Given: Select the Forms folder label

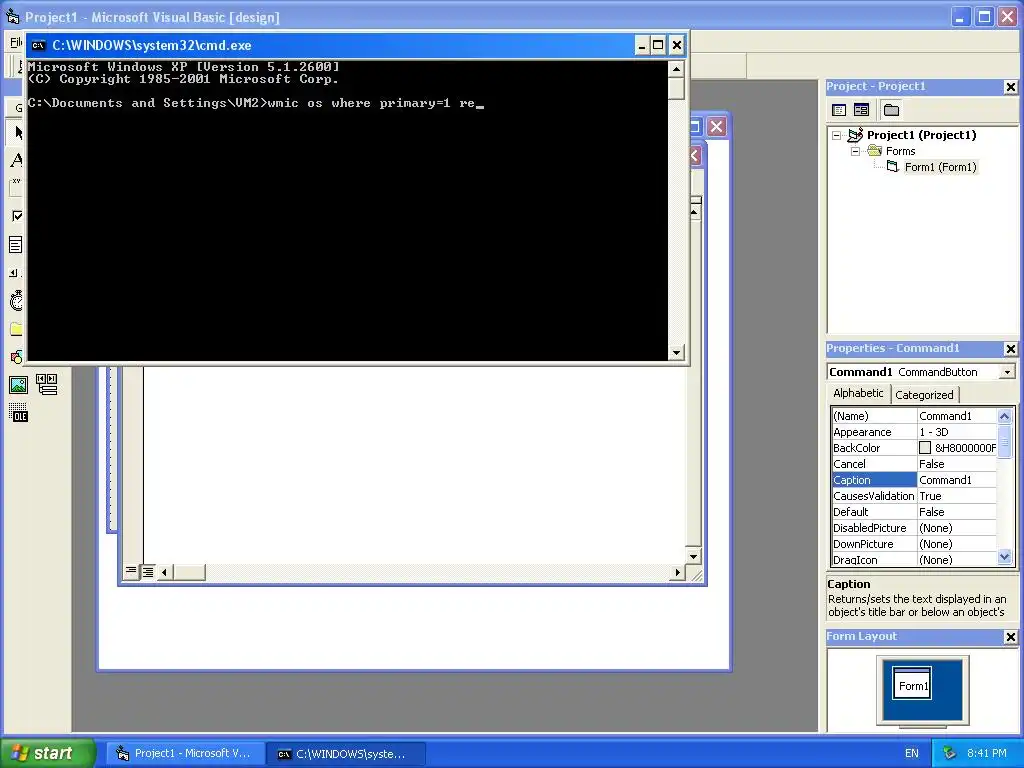Looking at the screenshot, I should pos(901,152).
